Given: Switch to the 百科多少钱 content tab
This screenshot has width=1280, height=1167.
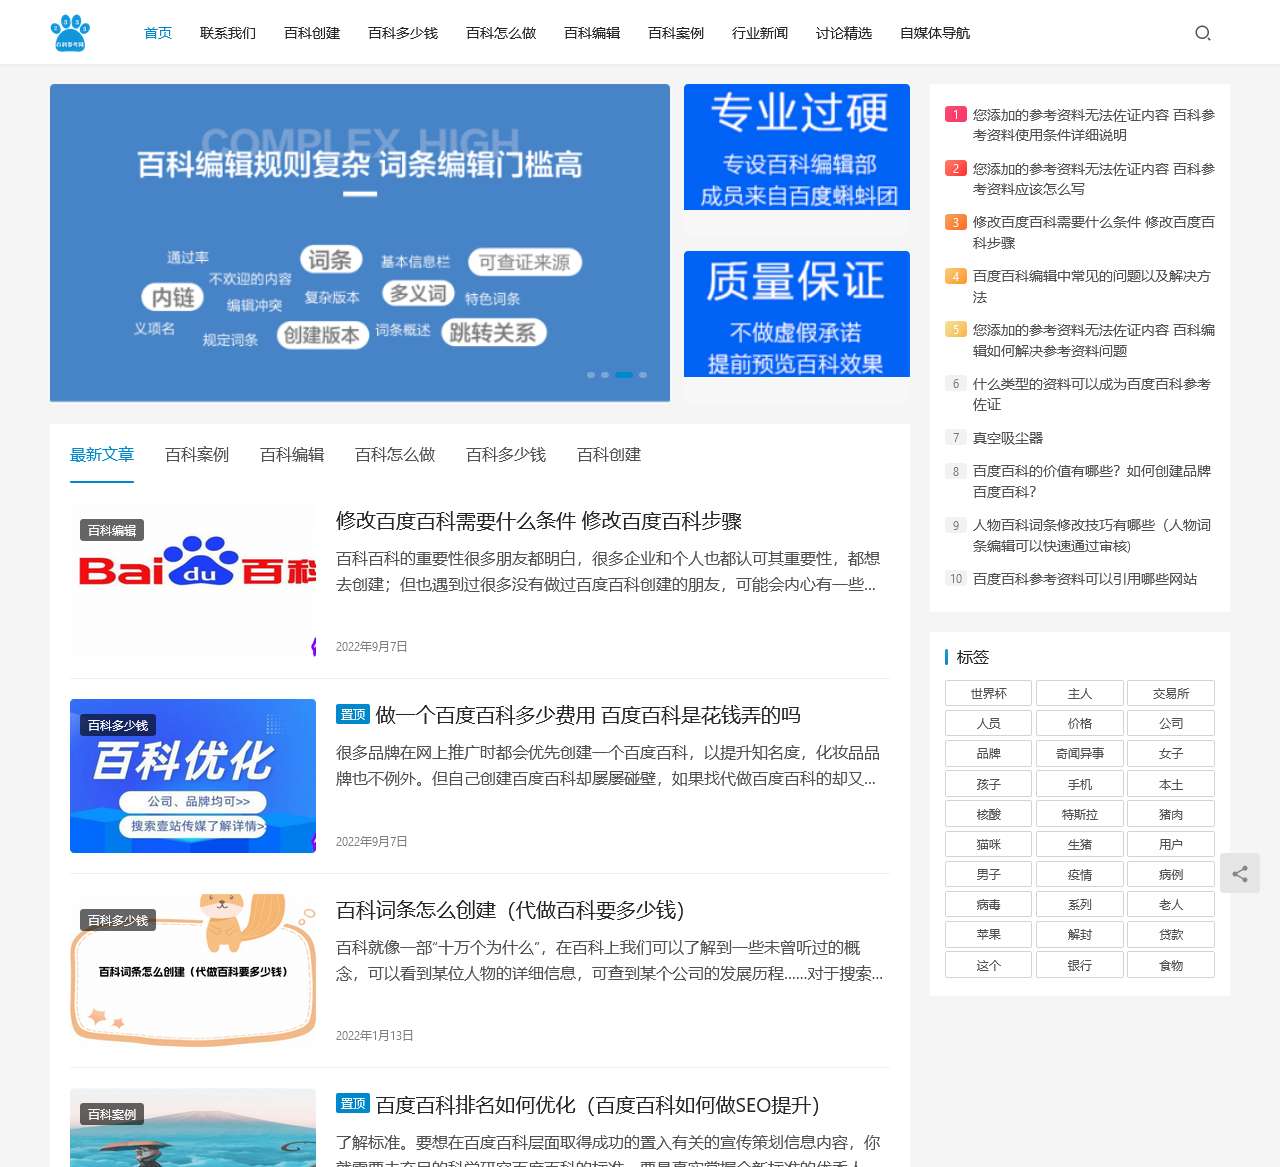Looking at the screenshot, I should coord(506,455).
